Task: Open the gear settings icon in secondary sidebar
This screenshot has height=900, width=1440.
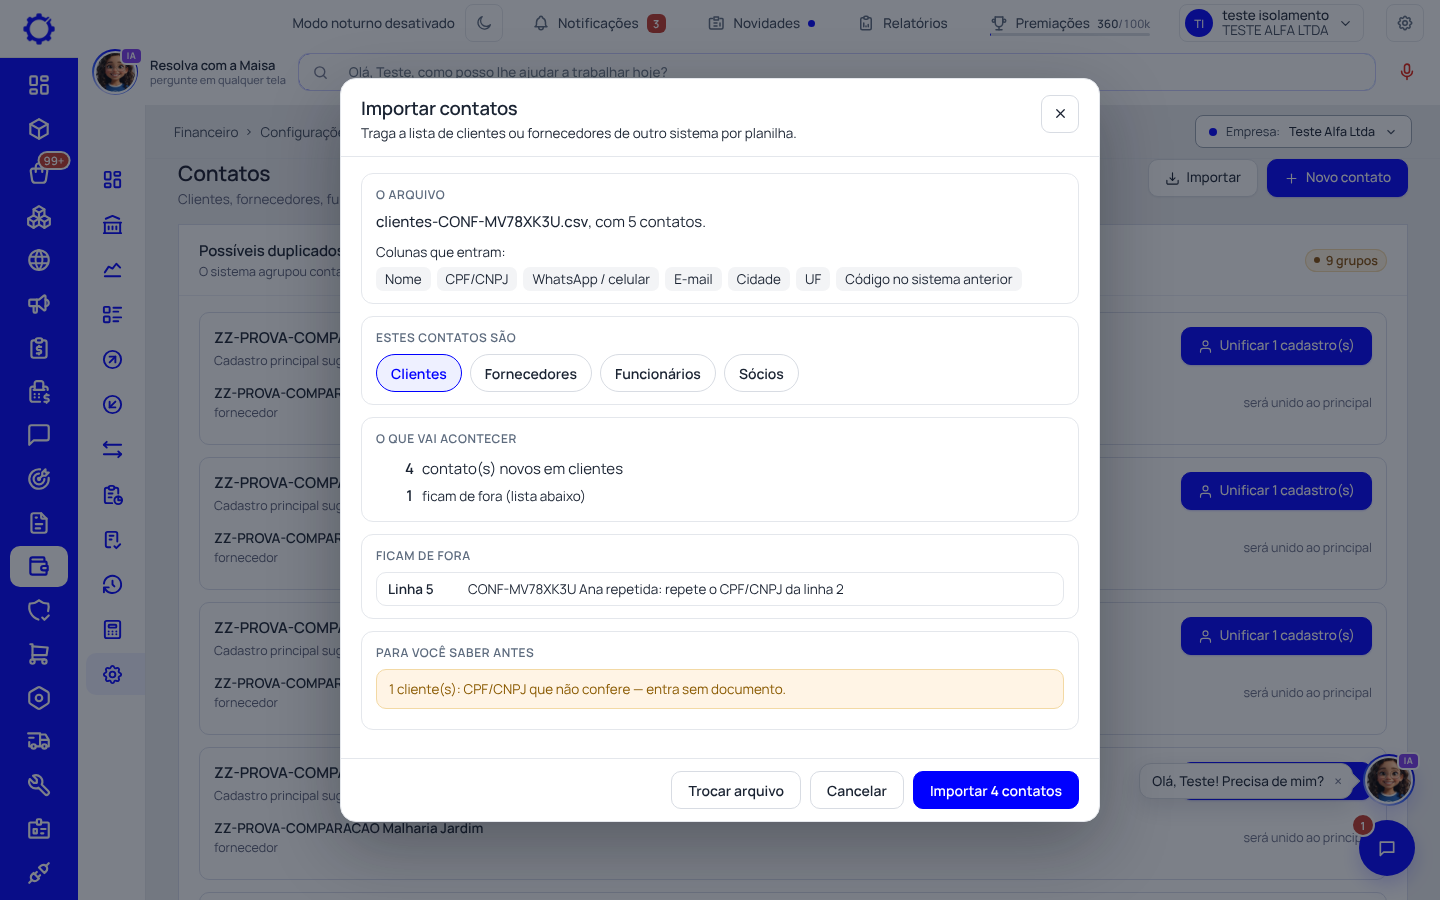Action: coord(113,675)
